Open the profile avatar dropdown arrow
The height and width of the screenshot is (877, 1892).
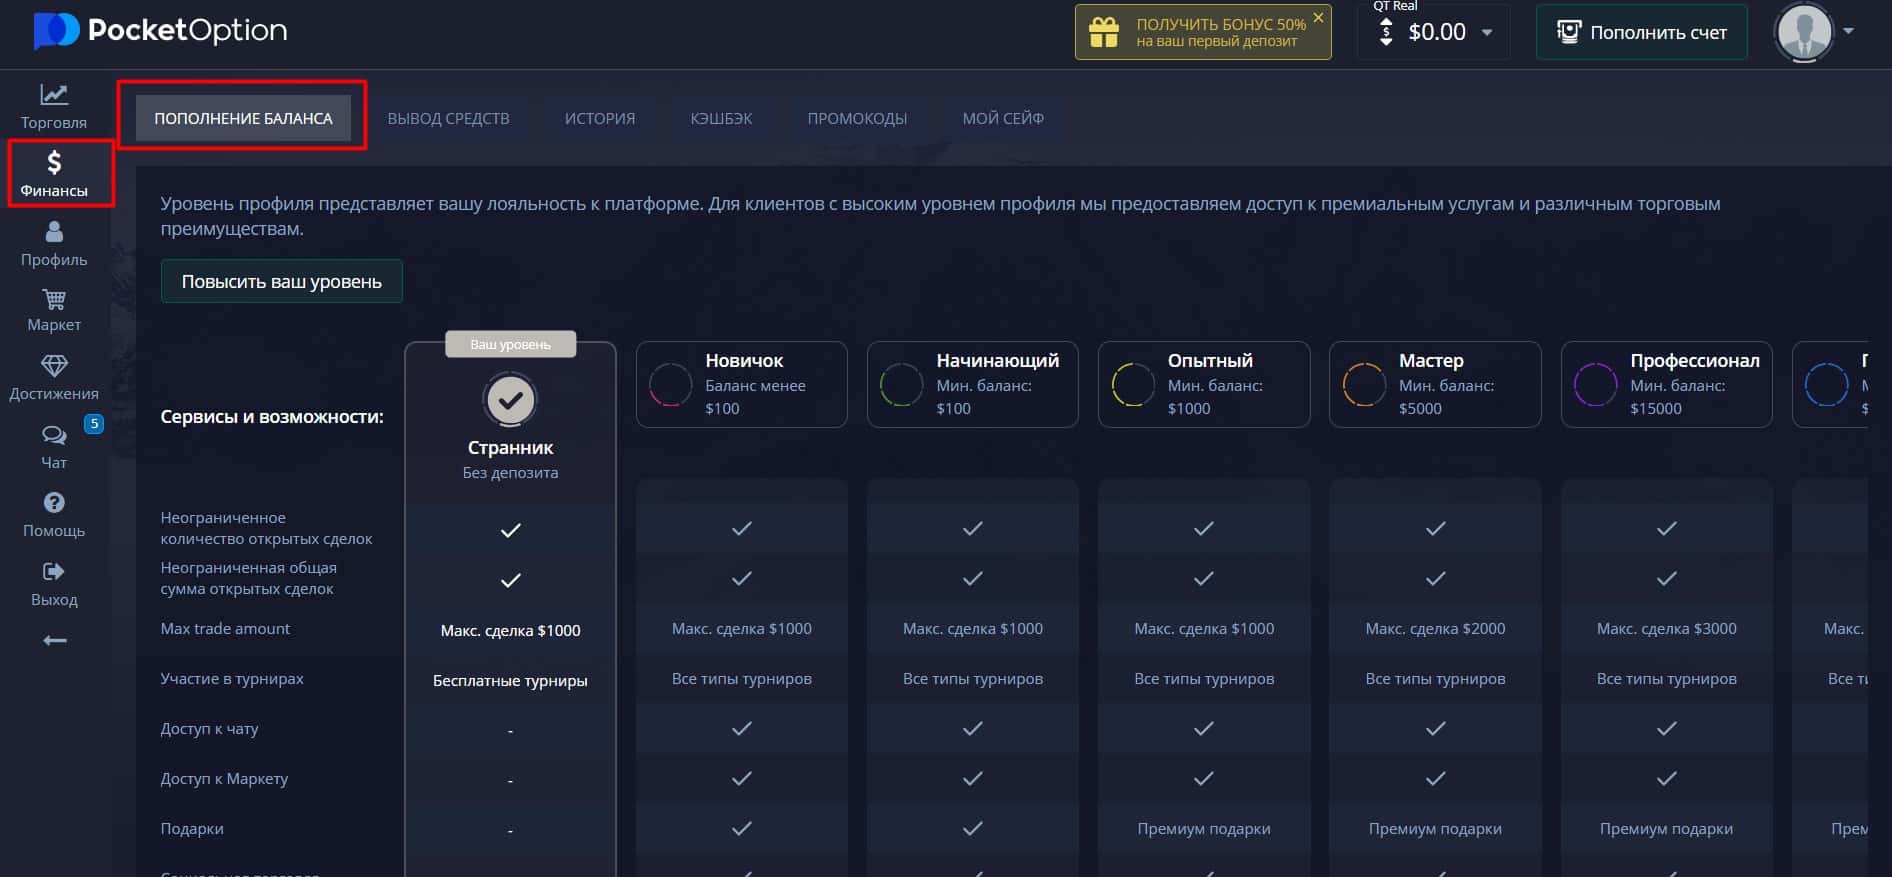(x=1848, y=31)
